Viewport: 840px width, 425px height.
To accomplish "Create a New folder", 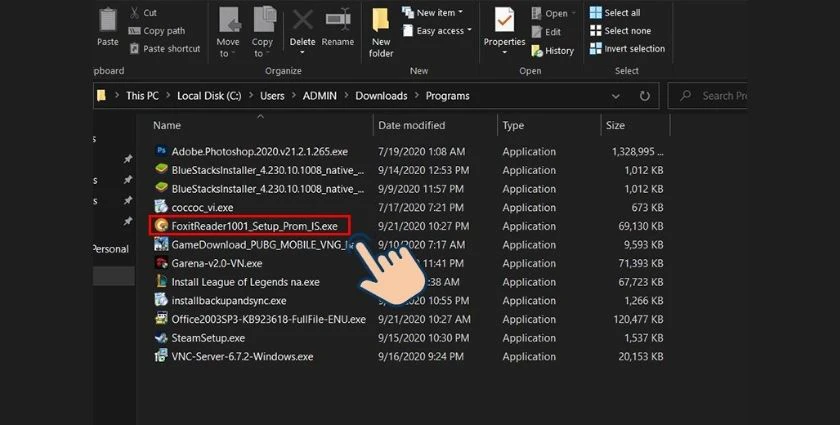I will pyautogui.click(x=381, y=32).
